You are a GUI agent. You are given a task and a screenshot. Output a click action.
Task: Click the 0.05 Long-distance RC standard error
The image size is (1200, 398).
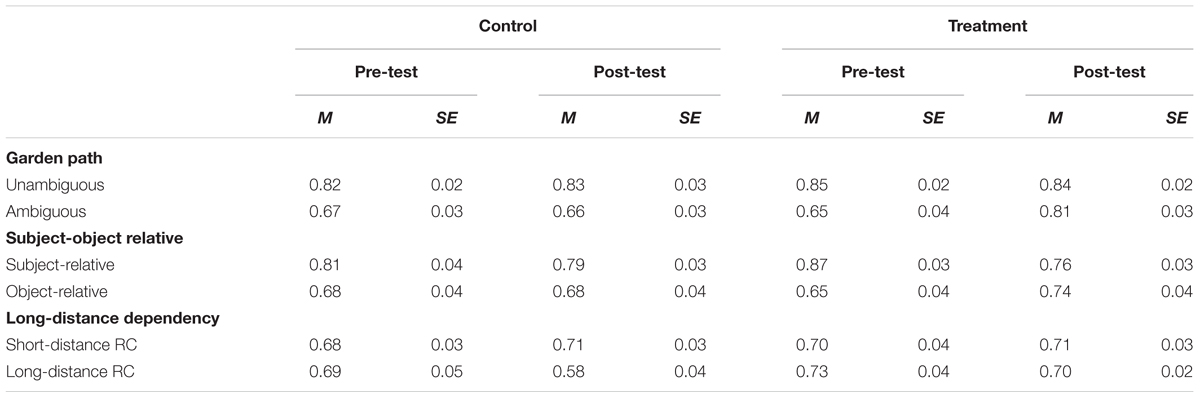click(x=447, y=373)
